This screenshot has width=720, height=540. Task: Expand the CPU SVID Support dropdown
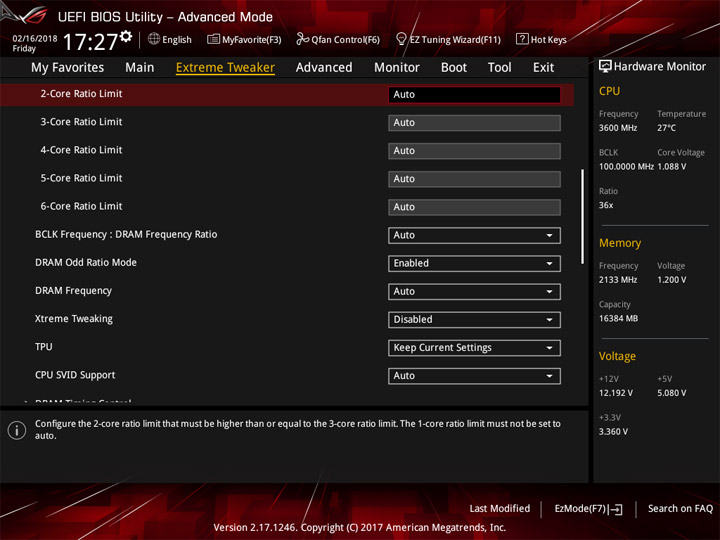474,376
